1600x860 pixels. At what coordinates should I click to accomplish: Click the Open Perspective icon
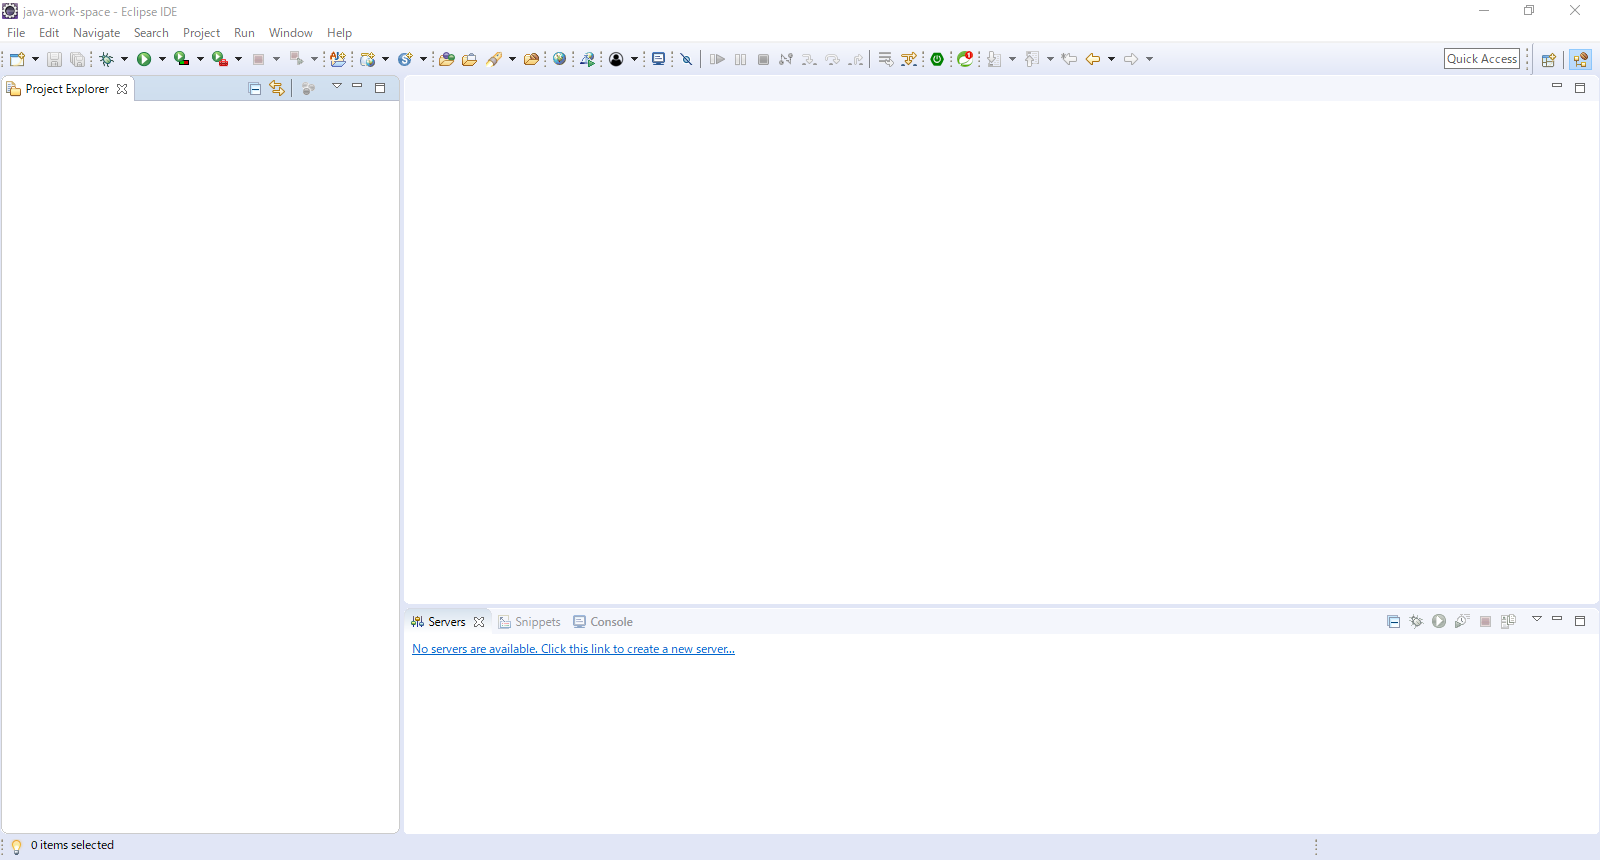(x=1548, y=60)
